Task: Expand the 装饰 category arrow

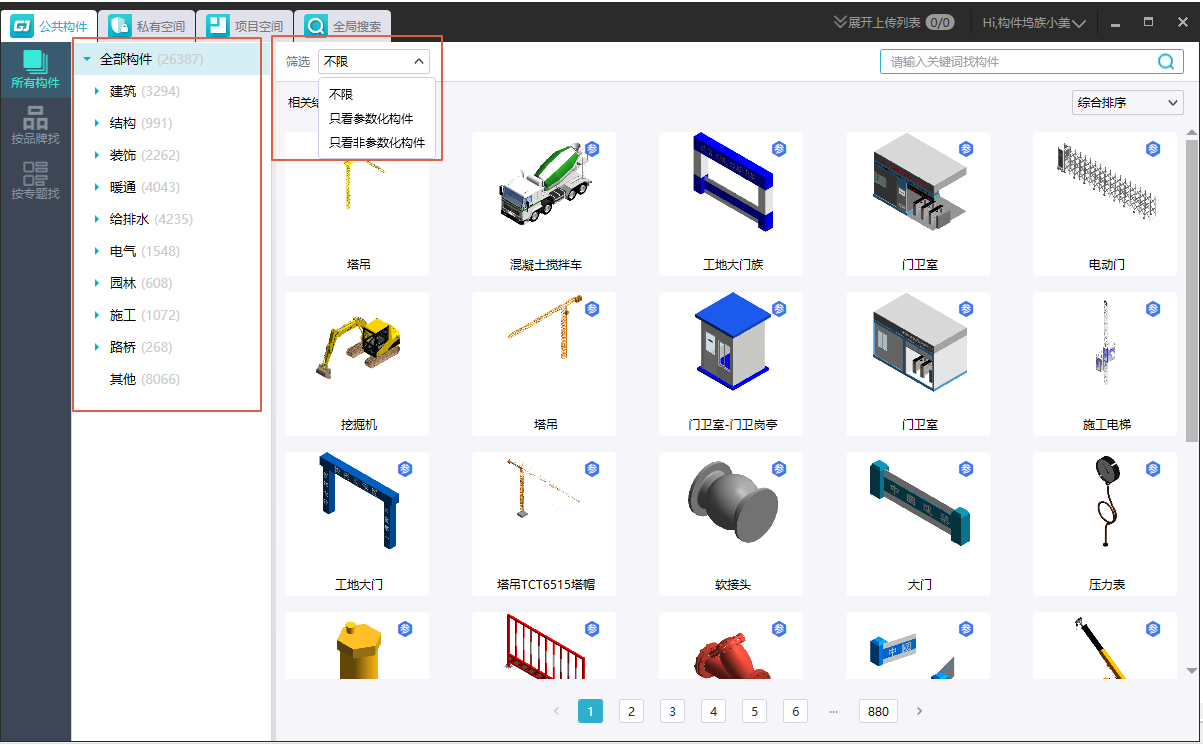Action: point(97,155)
